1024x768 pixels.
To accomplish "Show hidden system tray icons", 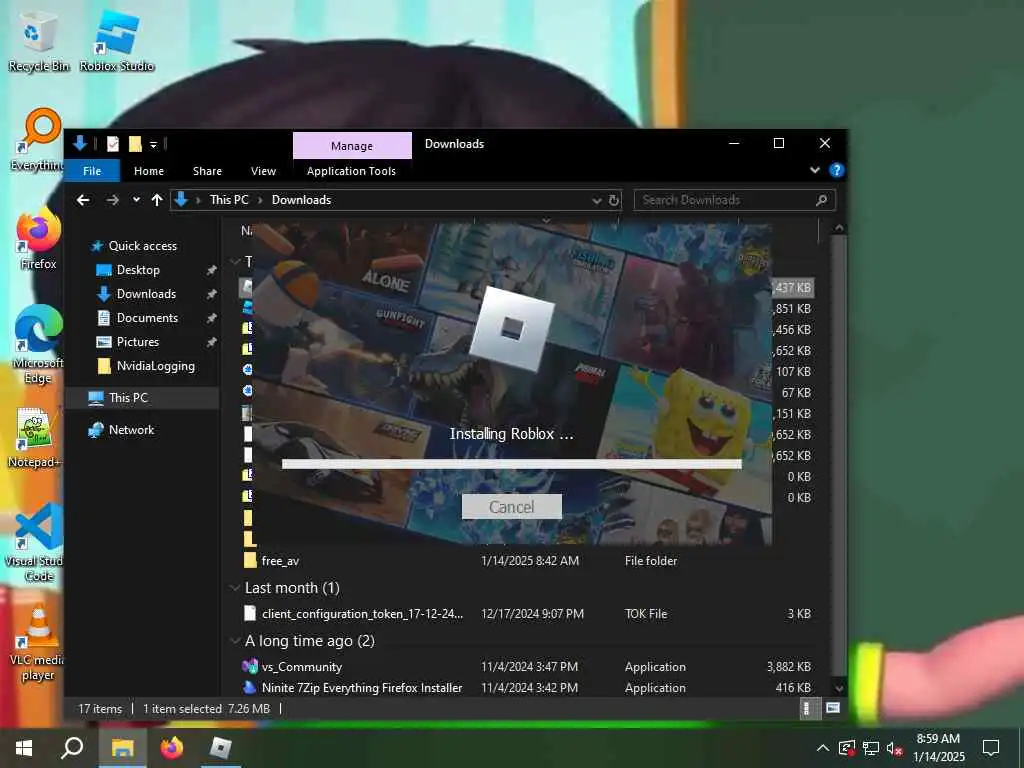I will (822, 748).
